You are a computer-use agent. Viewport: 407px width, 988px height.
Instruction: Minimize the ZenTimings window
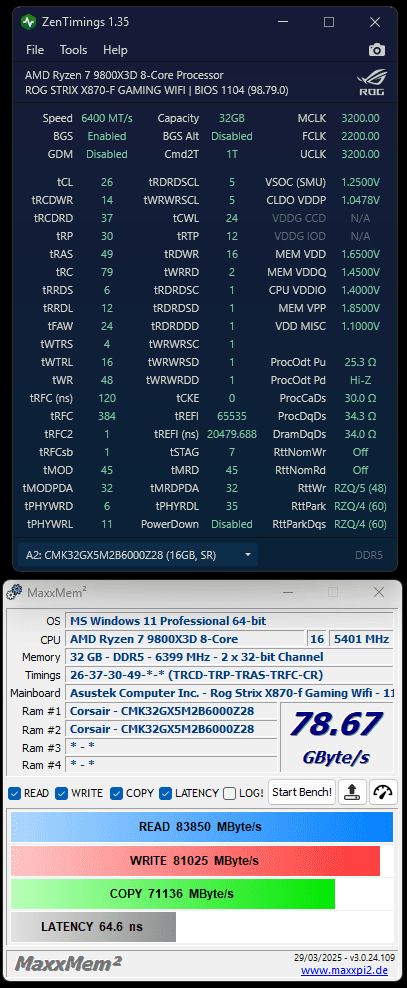(x=282, y=22)
